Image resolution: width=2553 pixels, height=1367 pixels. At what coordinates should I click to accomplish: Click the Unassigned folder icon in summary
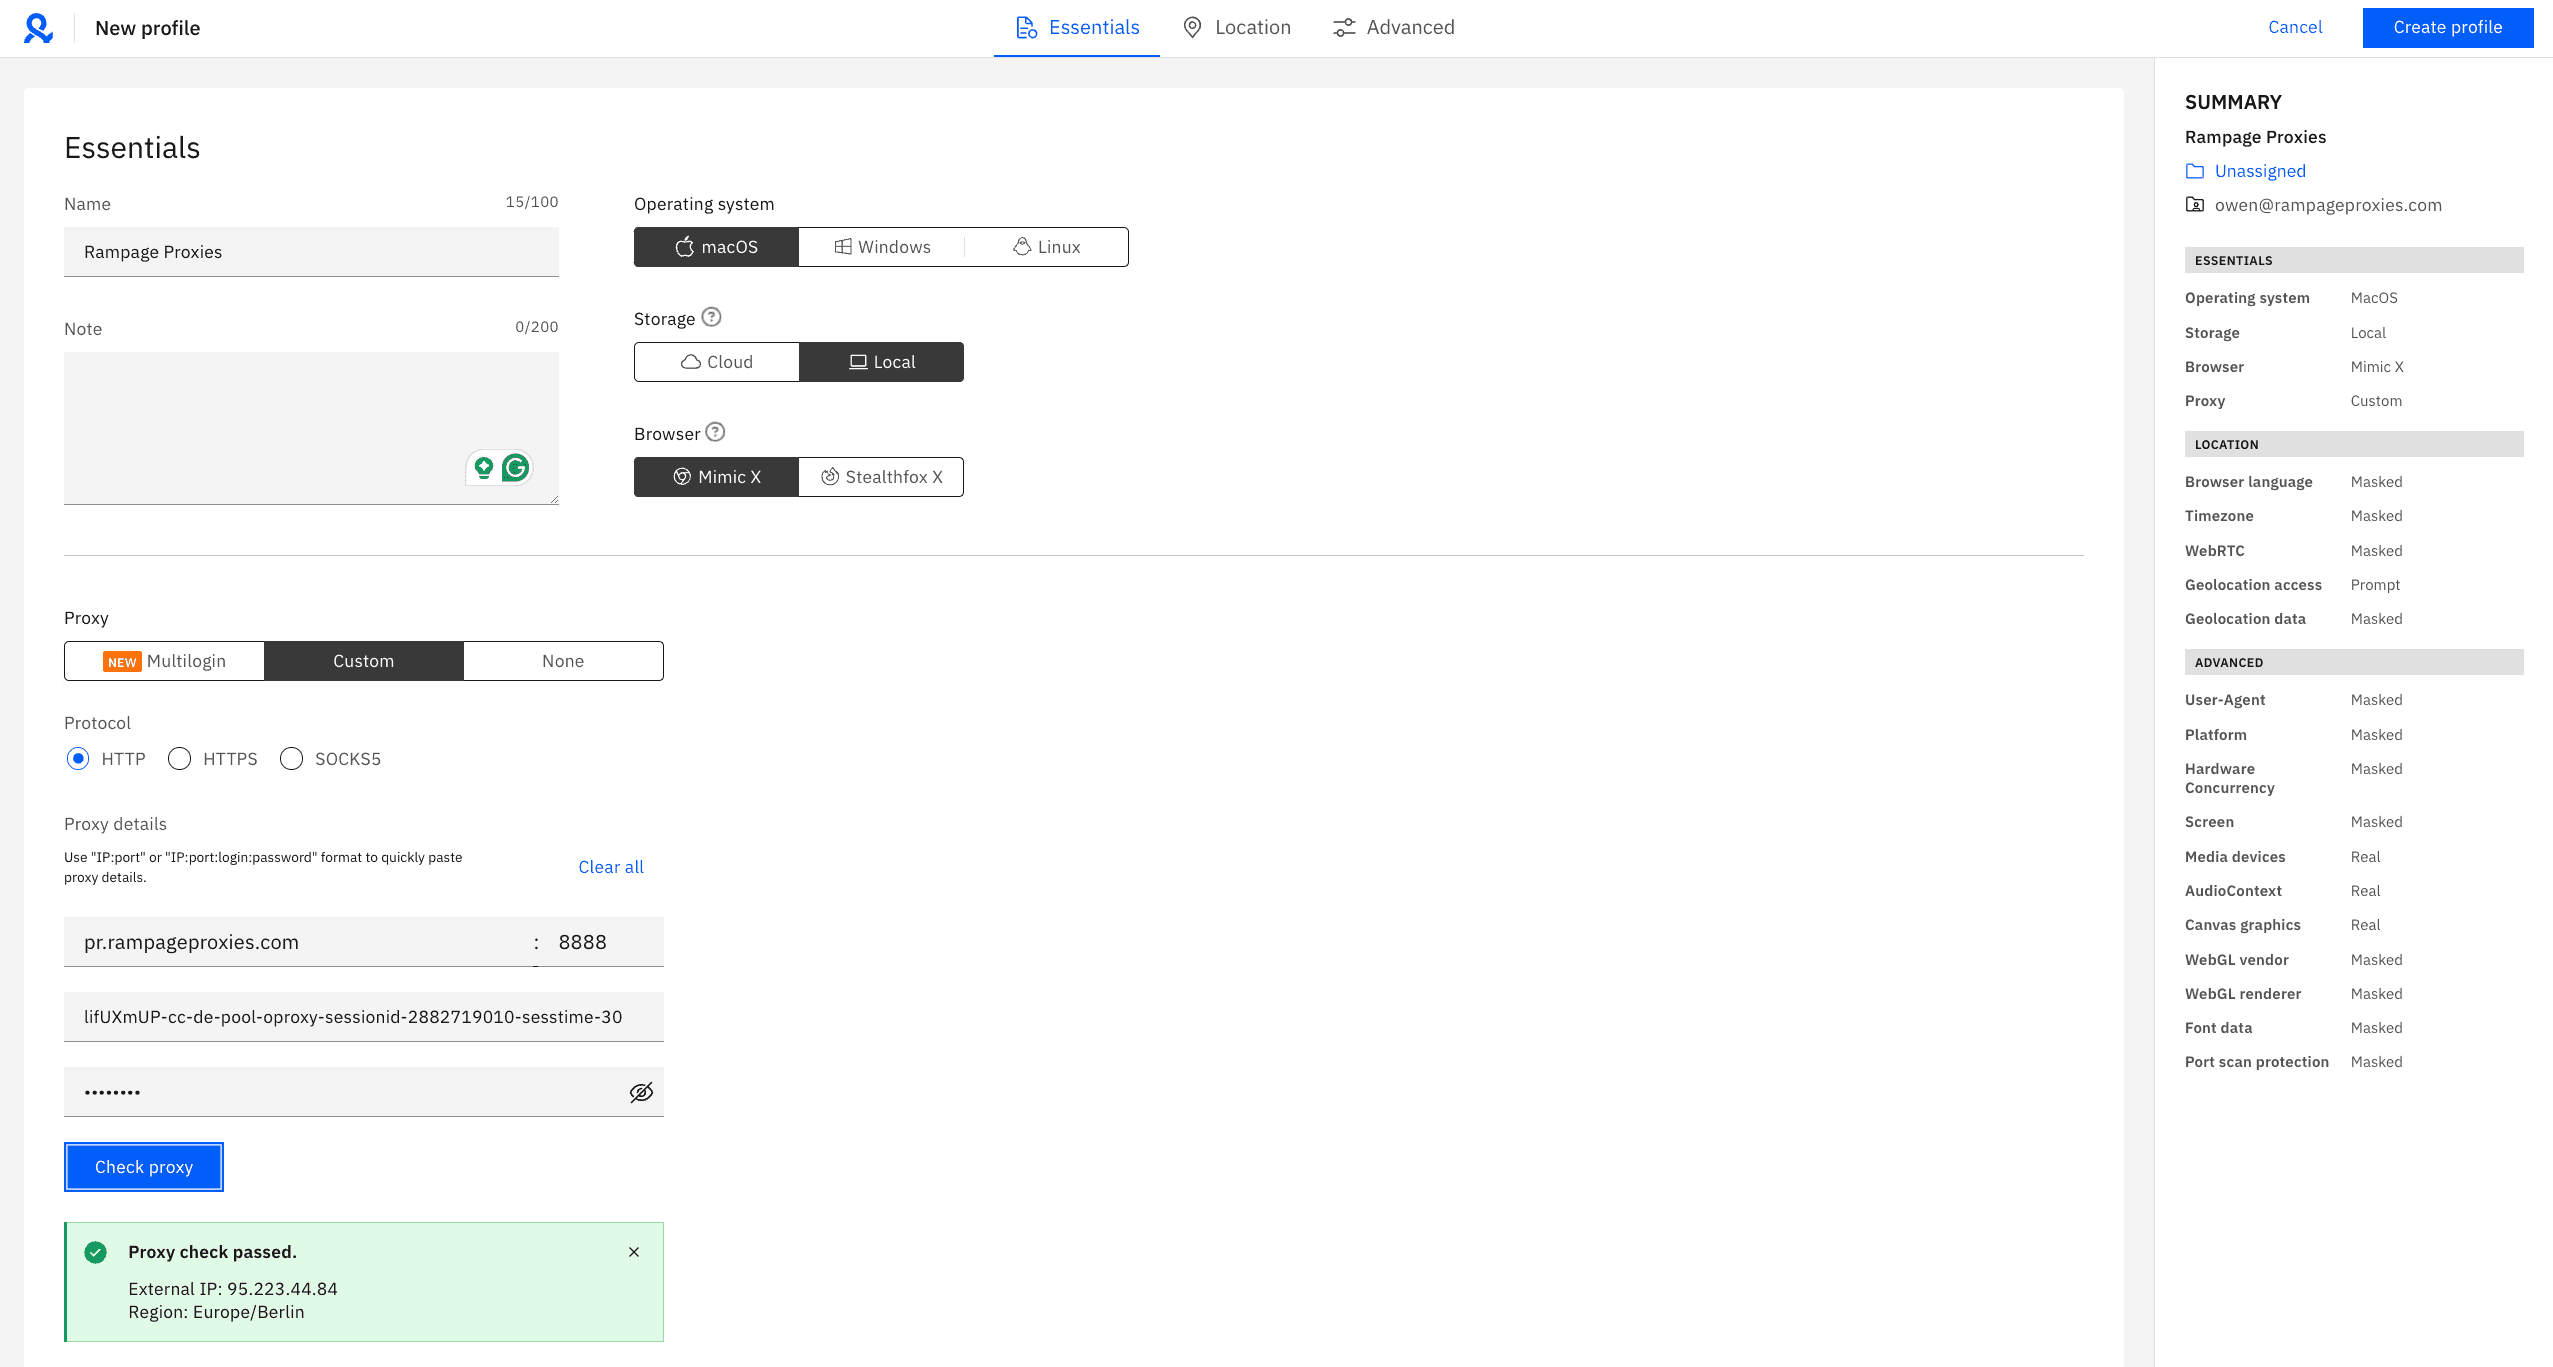click(2195, 171)
